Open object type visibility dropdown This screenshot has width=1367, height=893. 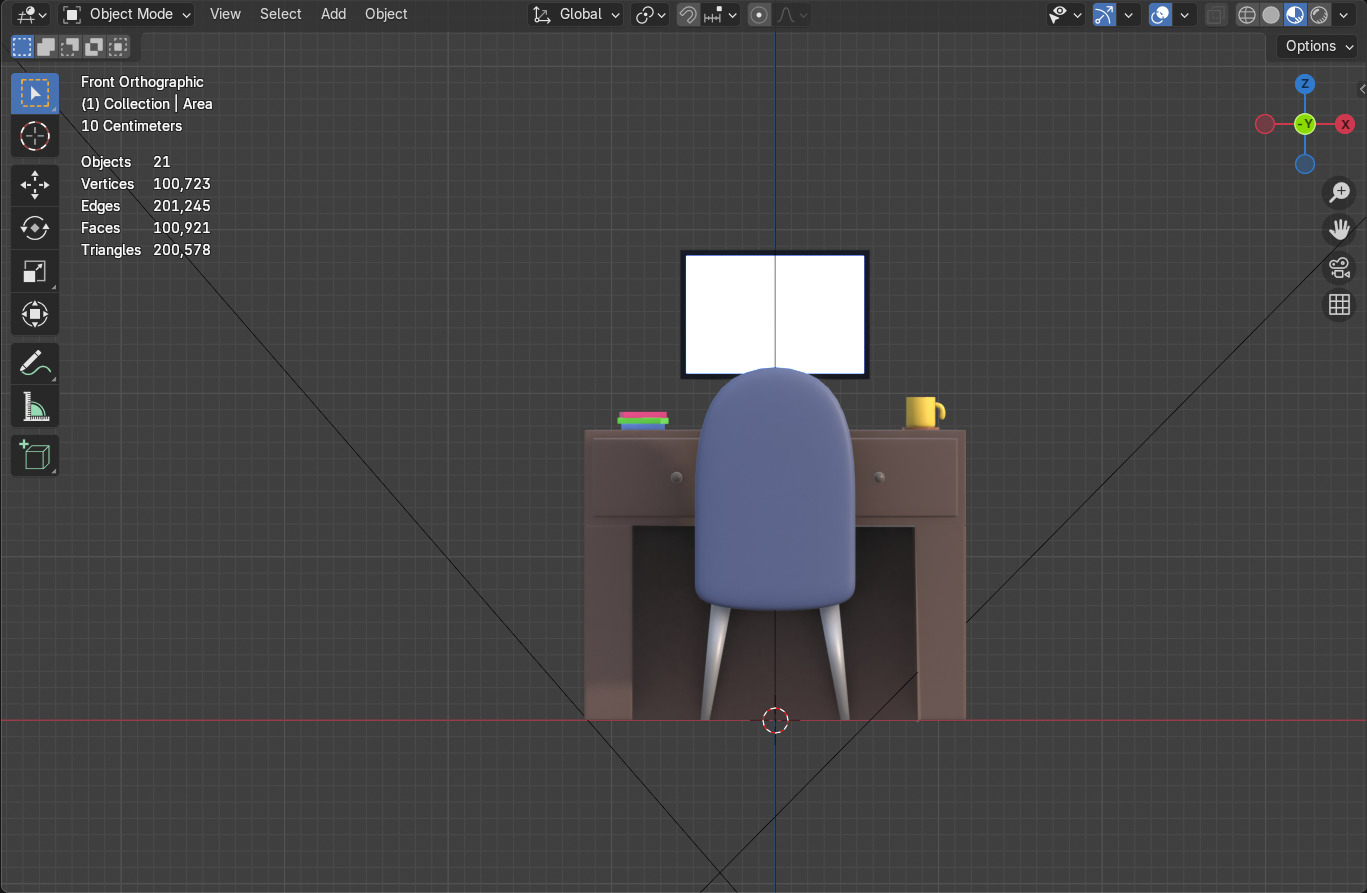coord(1066,15)
